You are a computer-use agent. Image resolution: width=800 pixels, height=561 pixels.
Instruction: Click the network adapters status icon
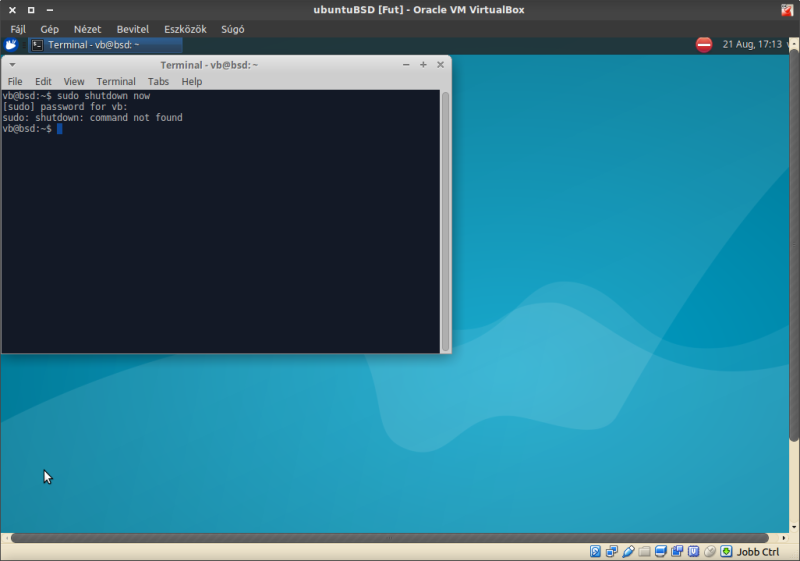[x=612, y=551]
